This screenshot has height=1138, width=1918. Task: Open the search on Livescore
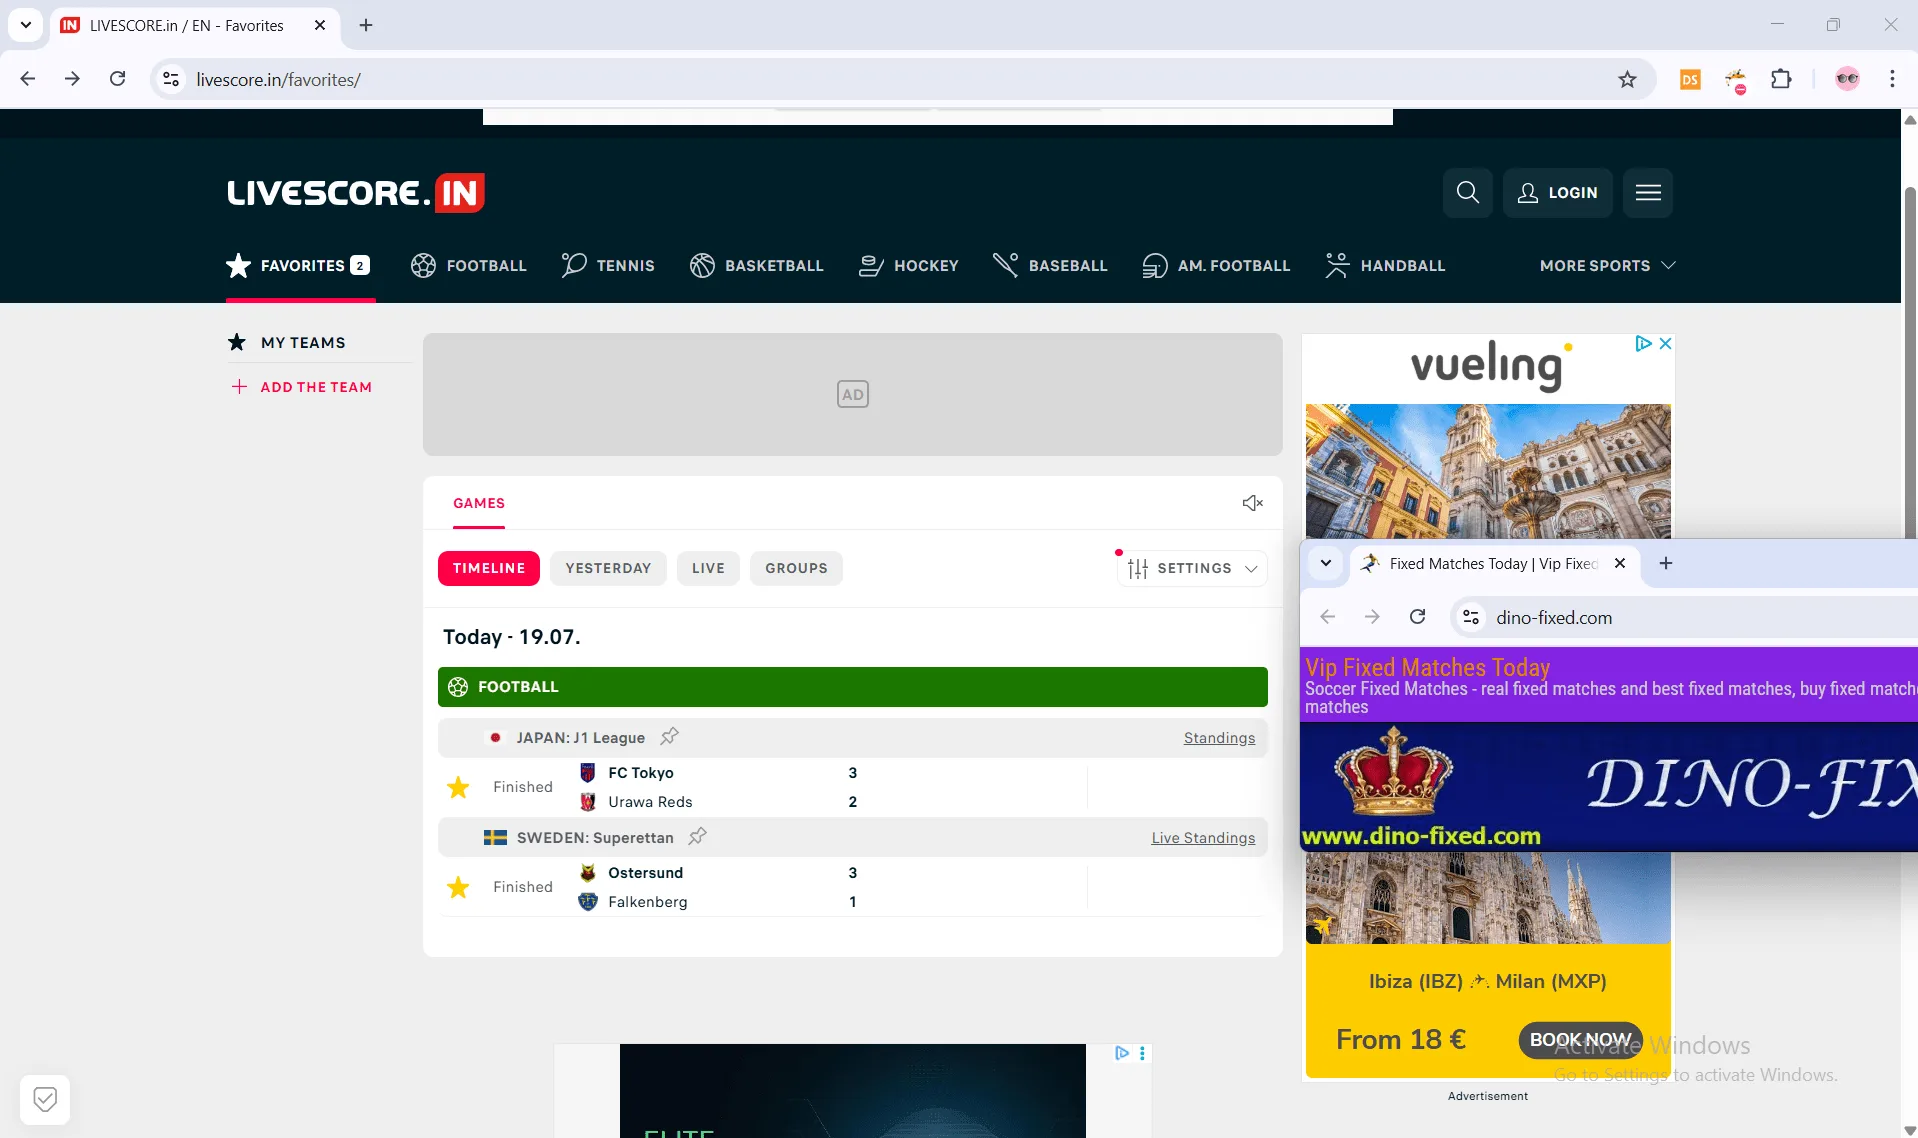pyautogui.click(x=1467, y=192)
